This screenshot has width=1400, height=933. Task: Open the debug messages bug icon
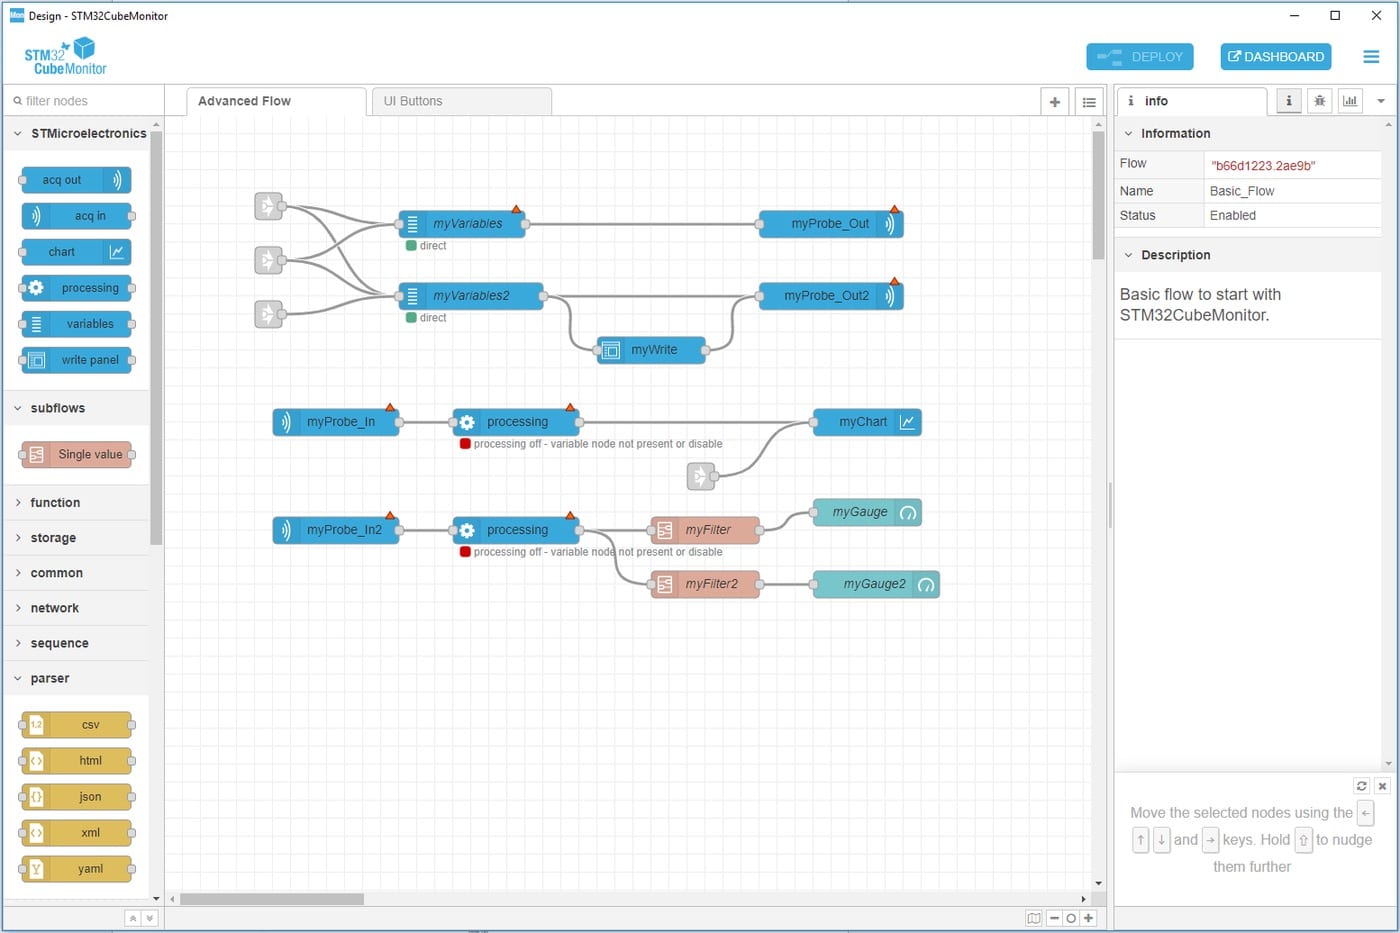1319,101
